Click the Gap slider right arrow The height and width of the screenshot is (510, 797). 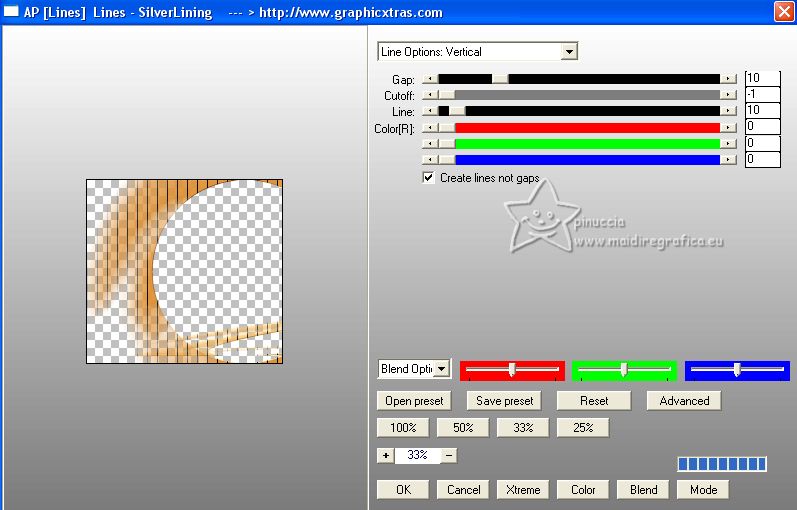click(728, 79)
